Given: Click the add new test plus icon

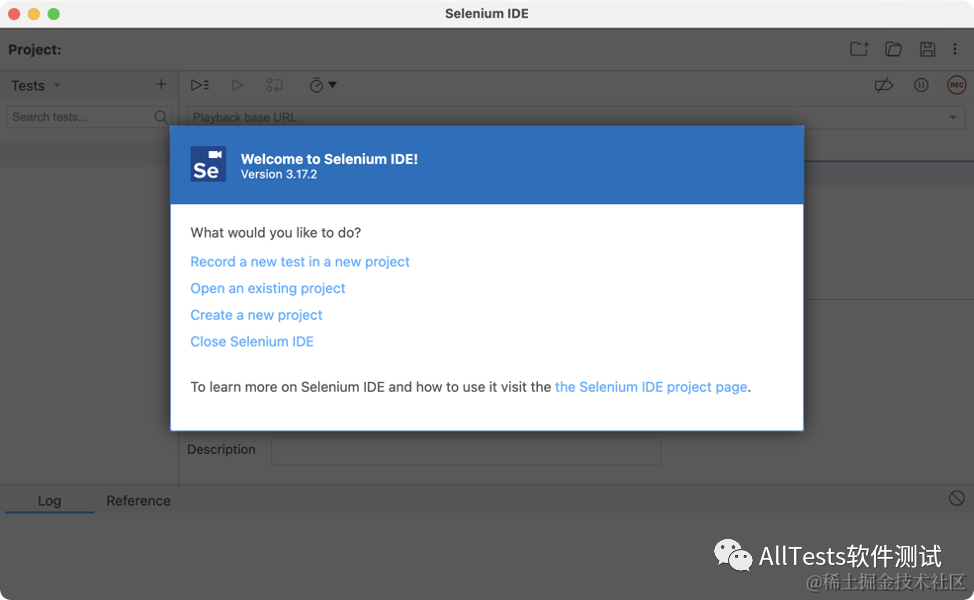Looking at the screenshot, I should coord(161,84).
